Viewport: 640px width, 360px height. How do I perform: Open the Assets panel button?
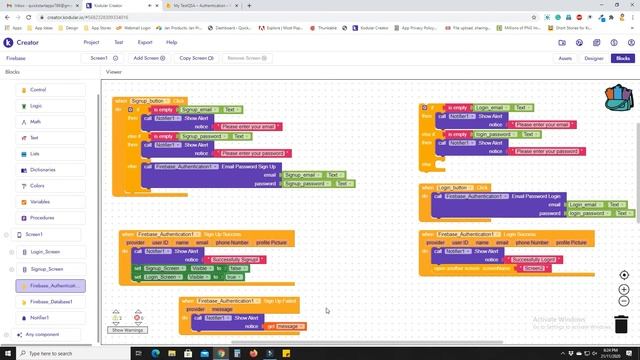pyautogui.click(x=565, y=58)
